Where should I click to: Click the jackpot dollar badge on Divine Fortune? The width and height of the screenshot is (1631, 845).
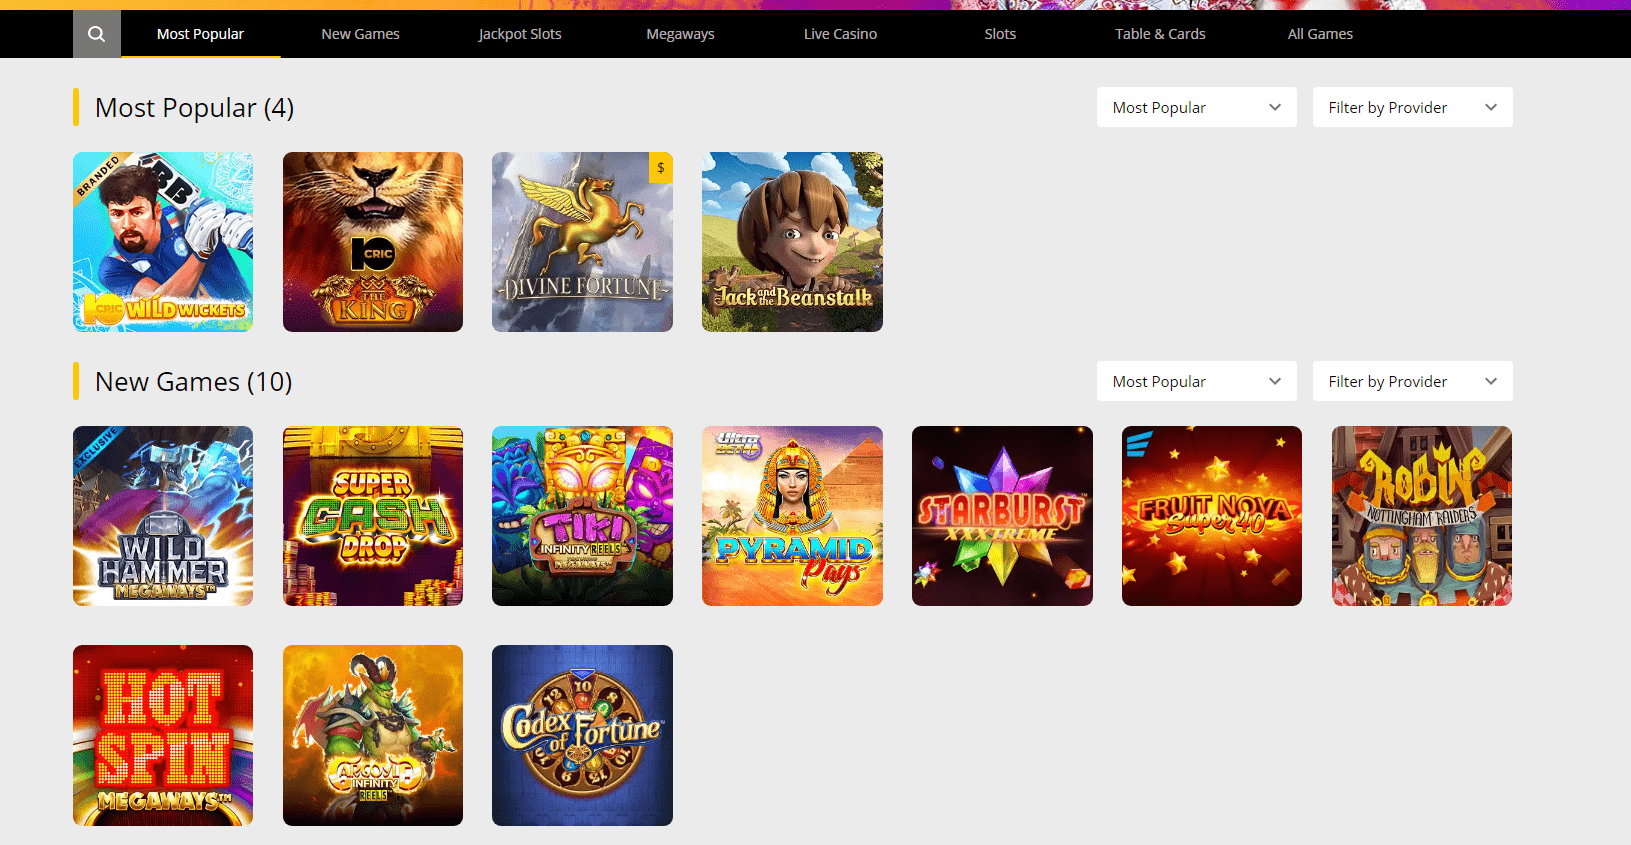[x=661, y=168]
